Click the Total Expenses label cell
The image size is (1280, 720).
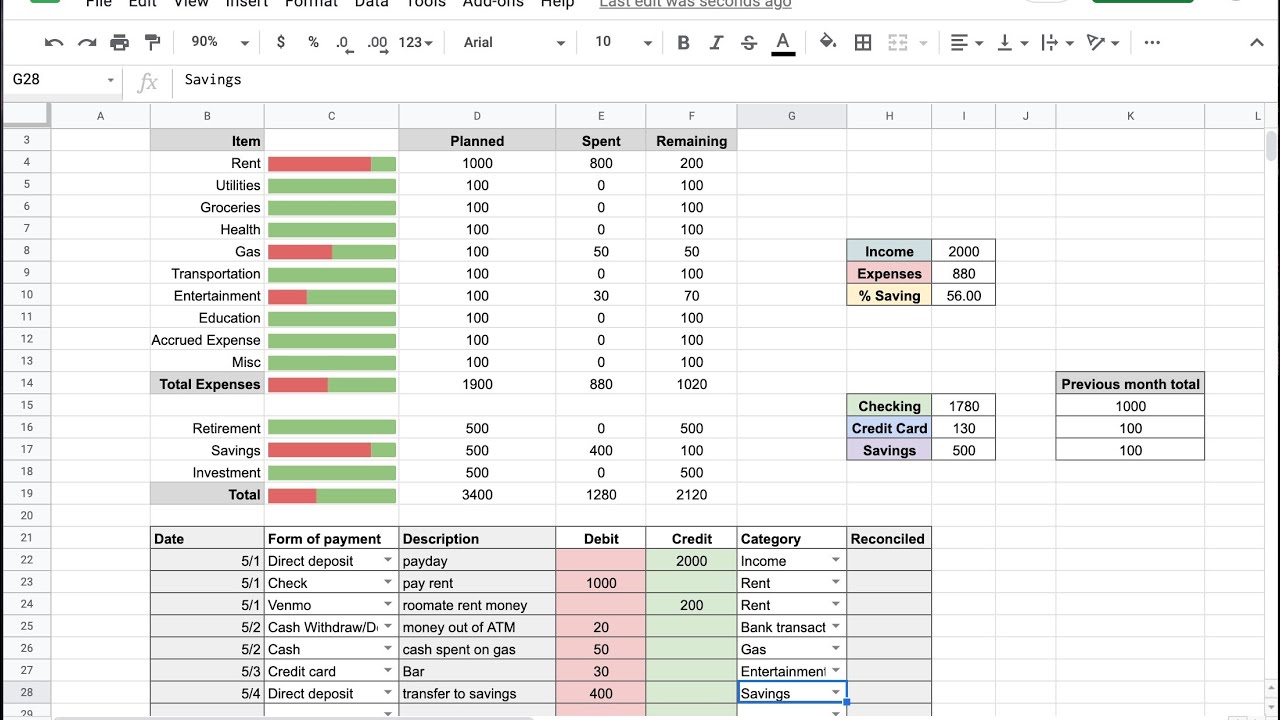[207, 384]
